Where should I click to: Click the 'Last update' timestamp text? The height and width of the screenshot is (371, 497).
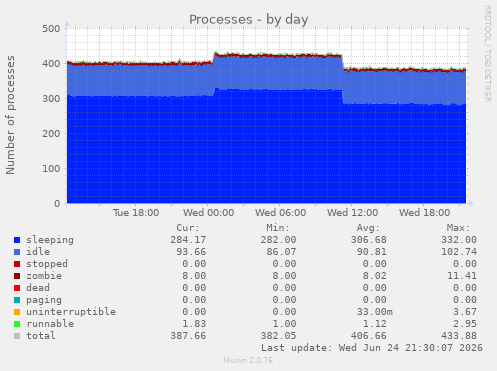[372, 348]
